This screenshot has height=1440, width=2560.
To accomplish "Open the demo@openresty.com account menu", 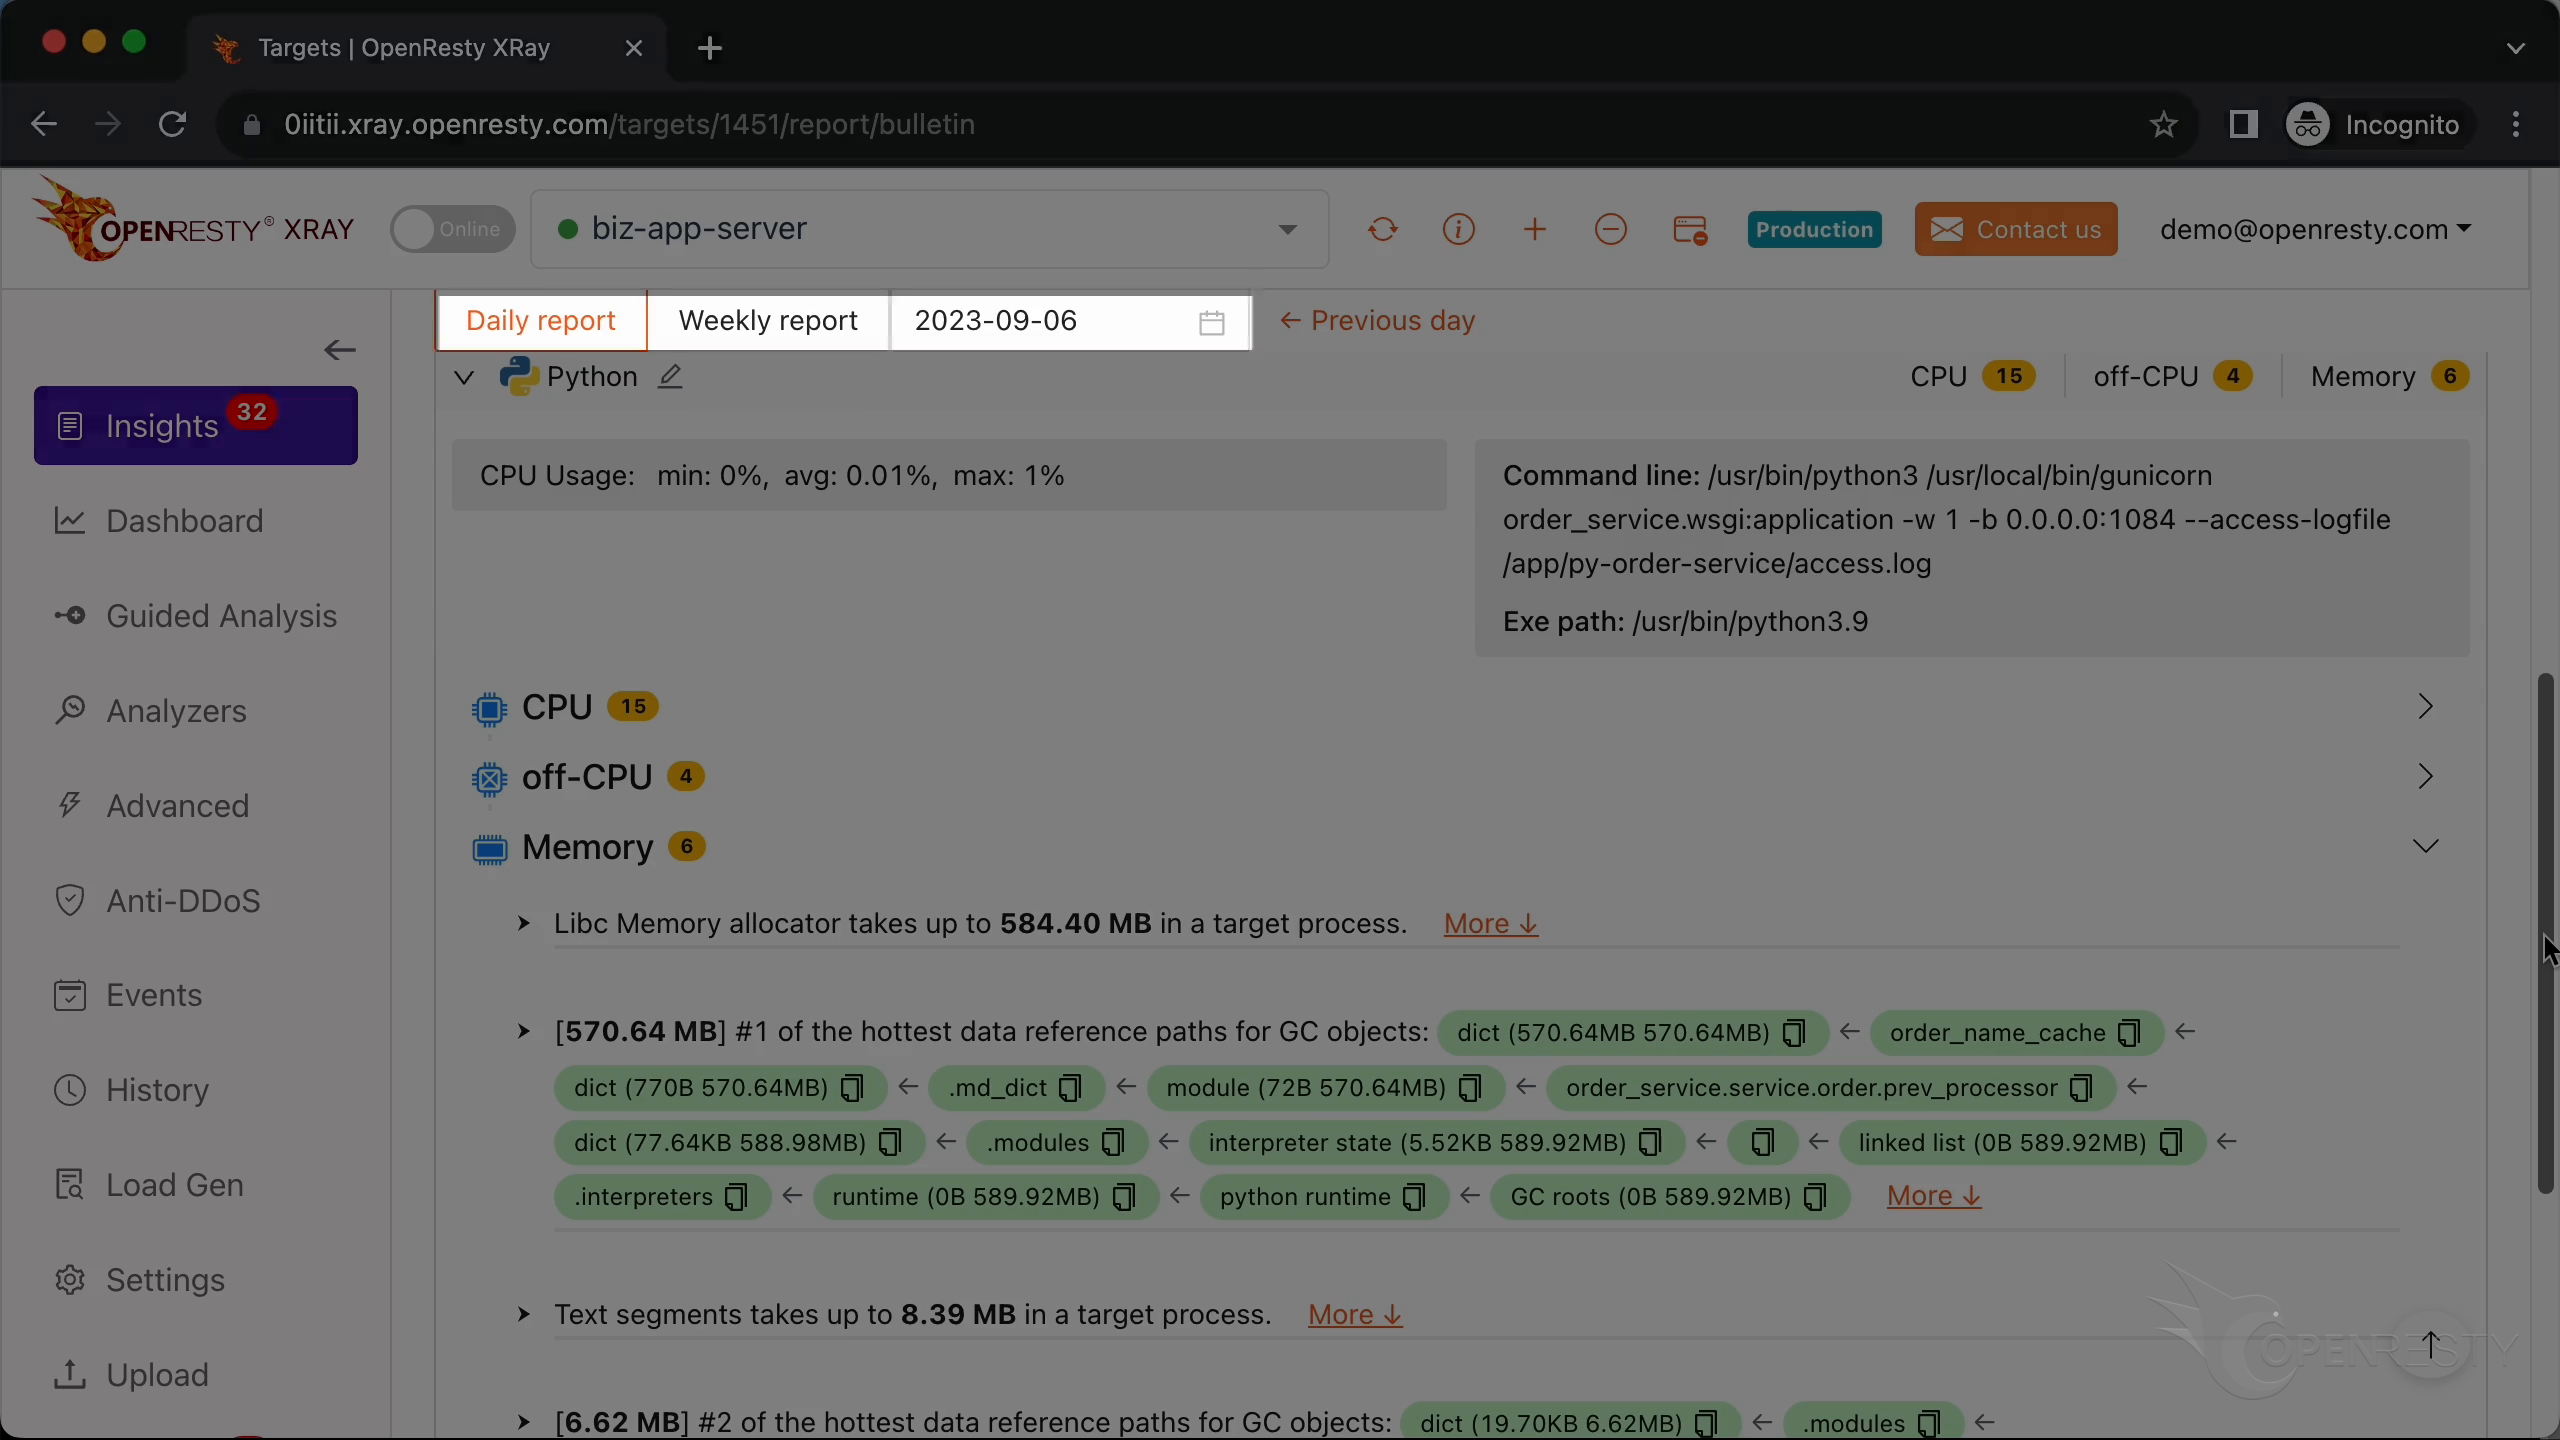I will pos(2314,229).
